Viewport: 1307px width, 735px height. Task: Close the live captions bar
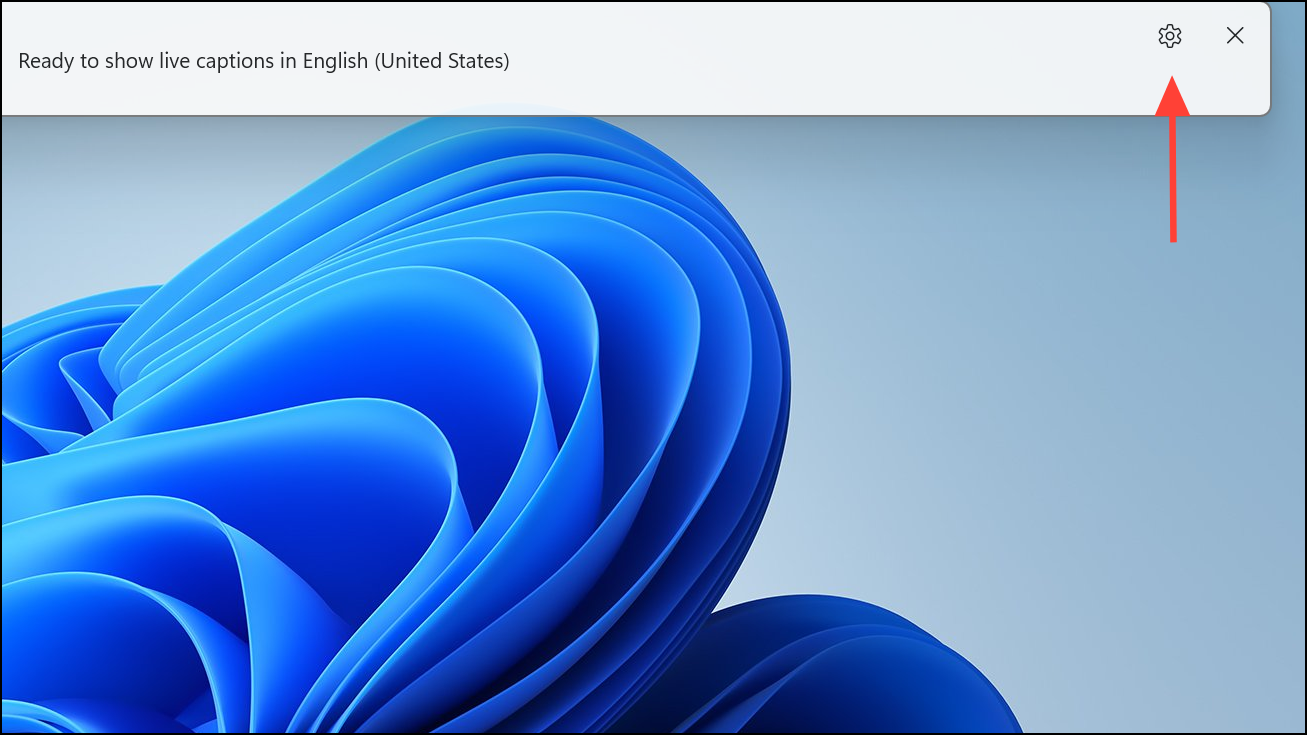point(1235,36)
